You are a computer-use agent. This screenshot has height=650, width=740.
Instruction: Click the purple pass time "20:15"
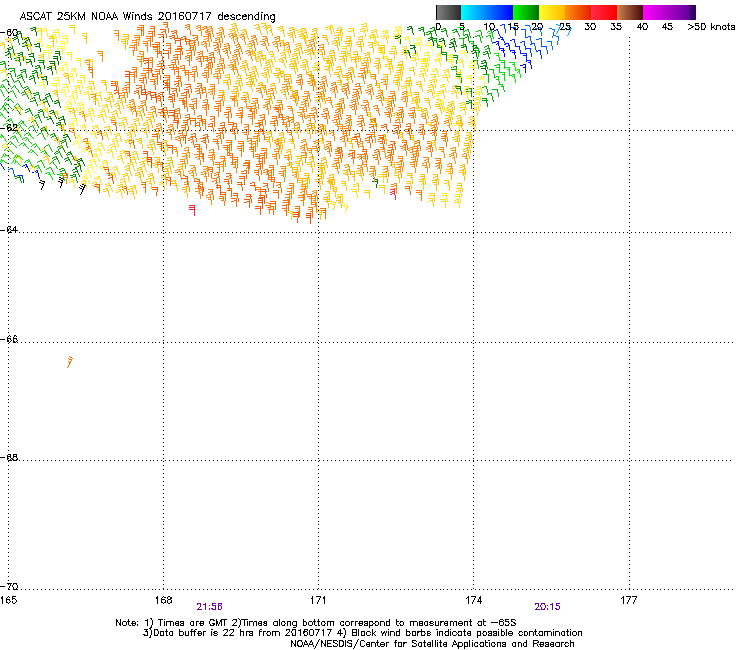point(547,607)
